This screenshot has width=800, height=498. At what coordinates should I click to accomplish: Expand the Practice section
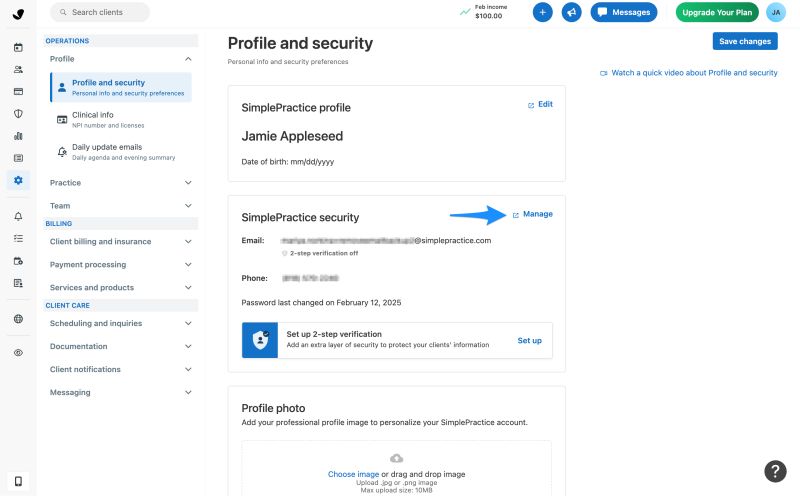click(x=120, y=183)
